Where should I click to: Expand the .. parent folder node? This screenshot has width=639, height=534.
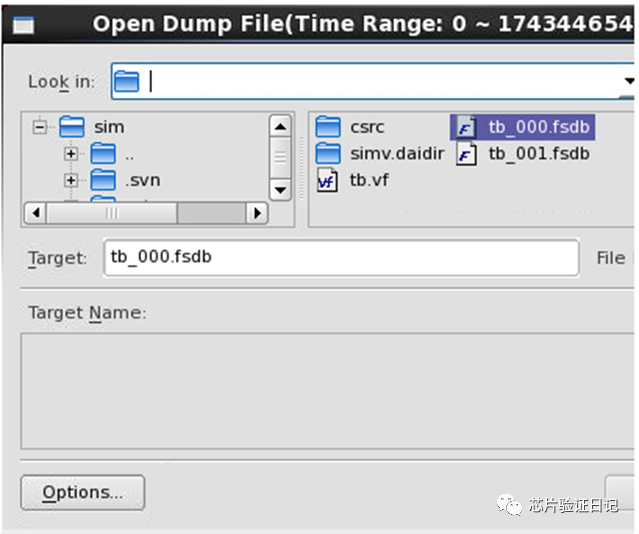click(x=71, y=154)
